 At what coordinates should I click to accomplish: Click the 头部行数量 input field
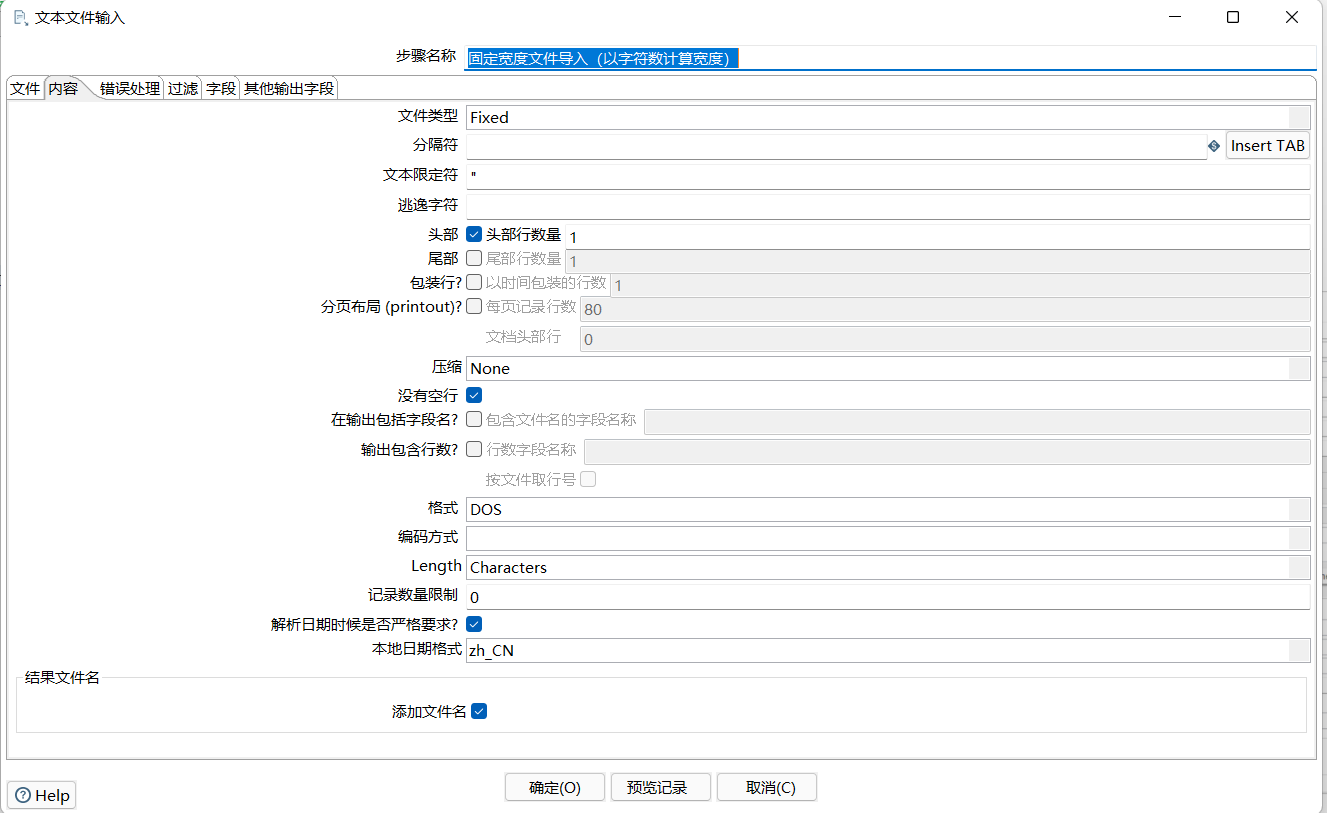(938, 237)
